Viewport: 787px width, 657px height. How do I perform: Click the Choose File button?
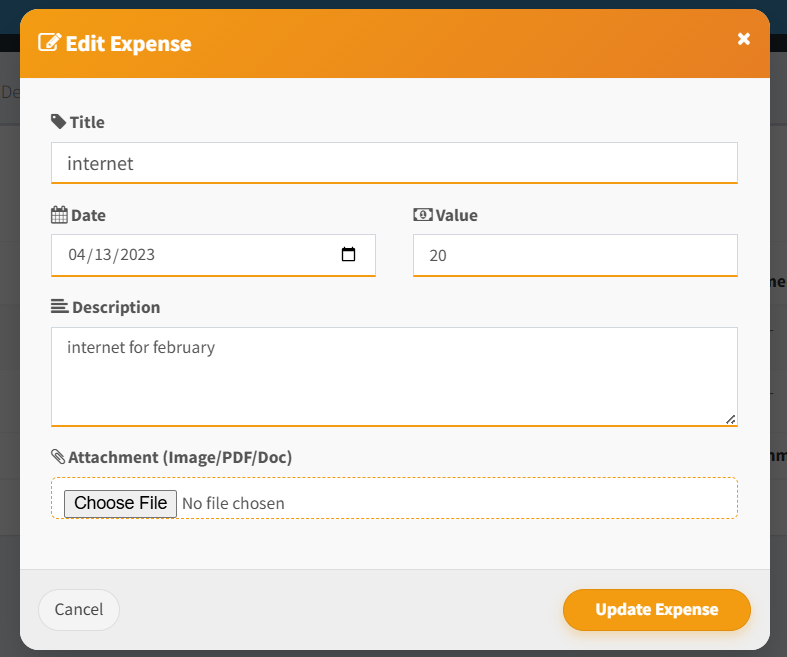(120, 503)
